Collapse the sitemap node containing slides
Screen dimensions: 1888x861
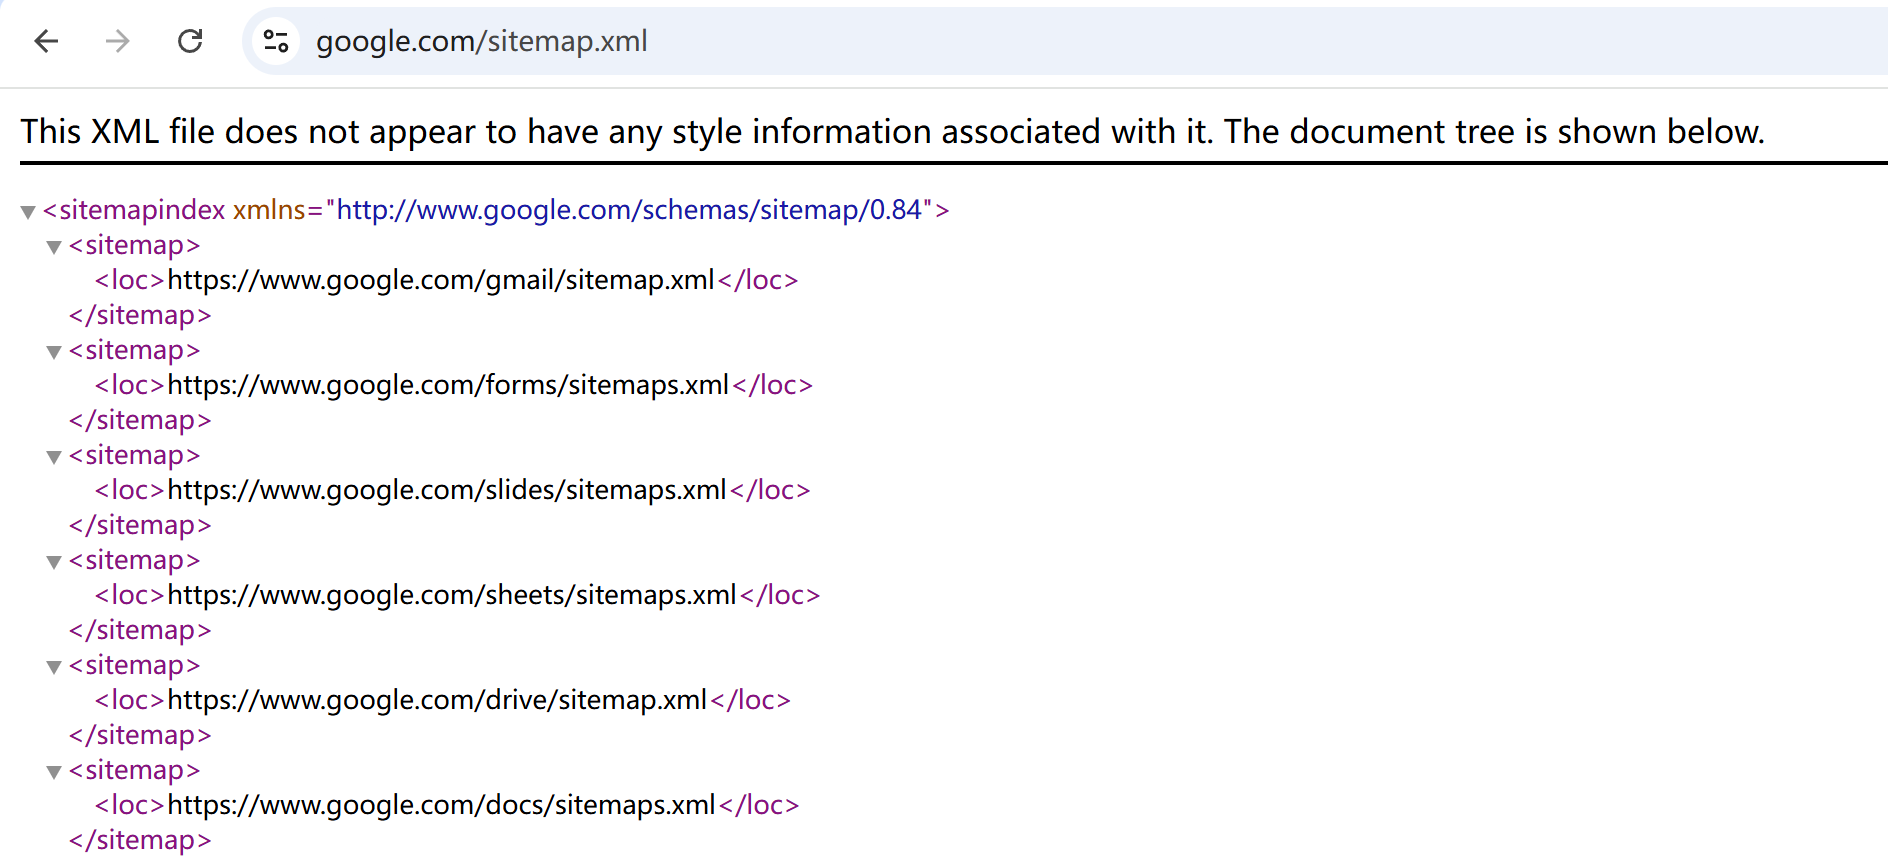point(54,457)
